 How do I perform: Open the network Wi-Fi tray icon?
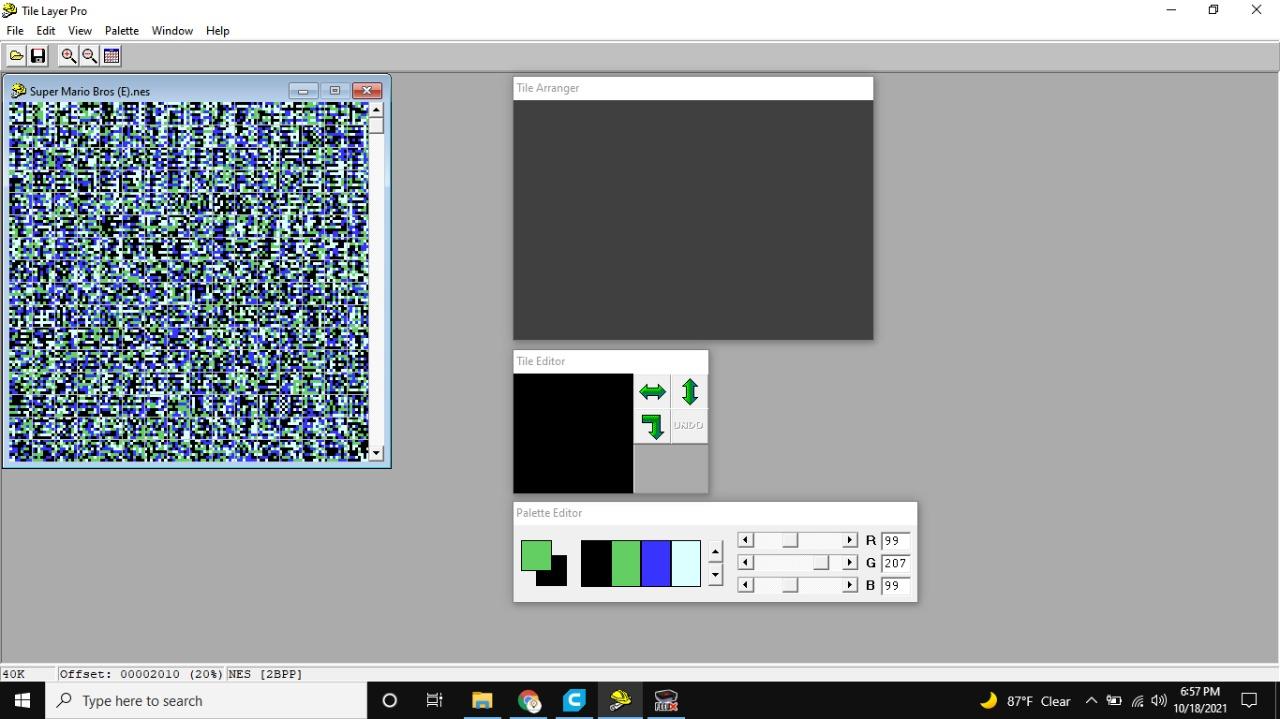pyautogui.click(x=1137, y=700)
